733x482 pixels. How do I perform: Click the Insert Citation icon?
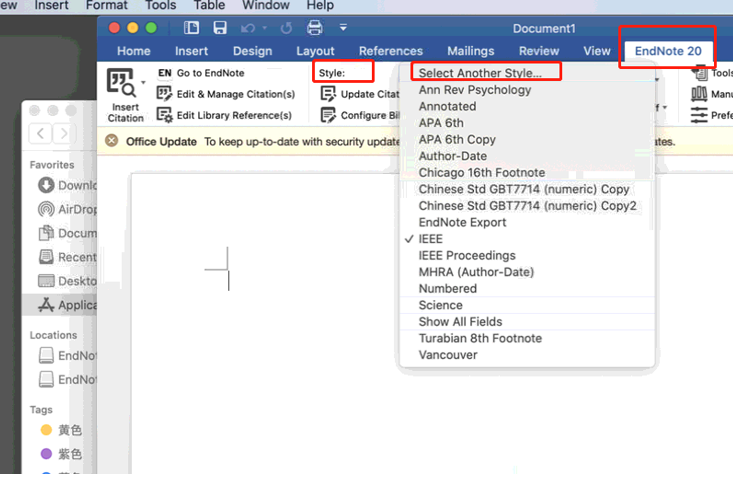(122, 83)
